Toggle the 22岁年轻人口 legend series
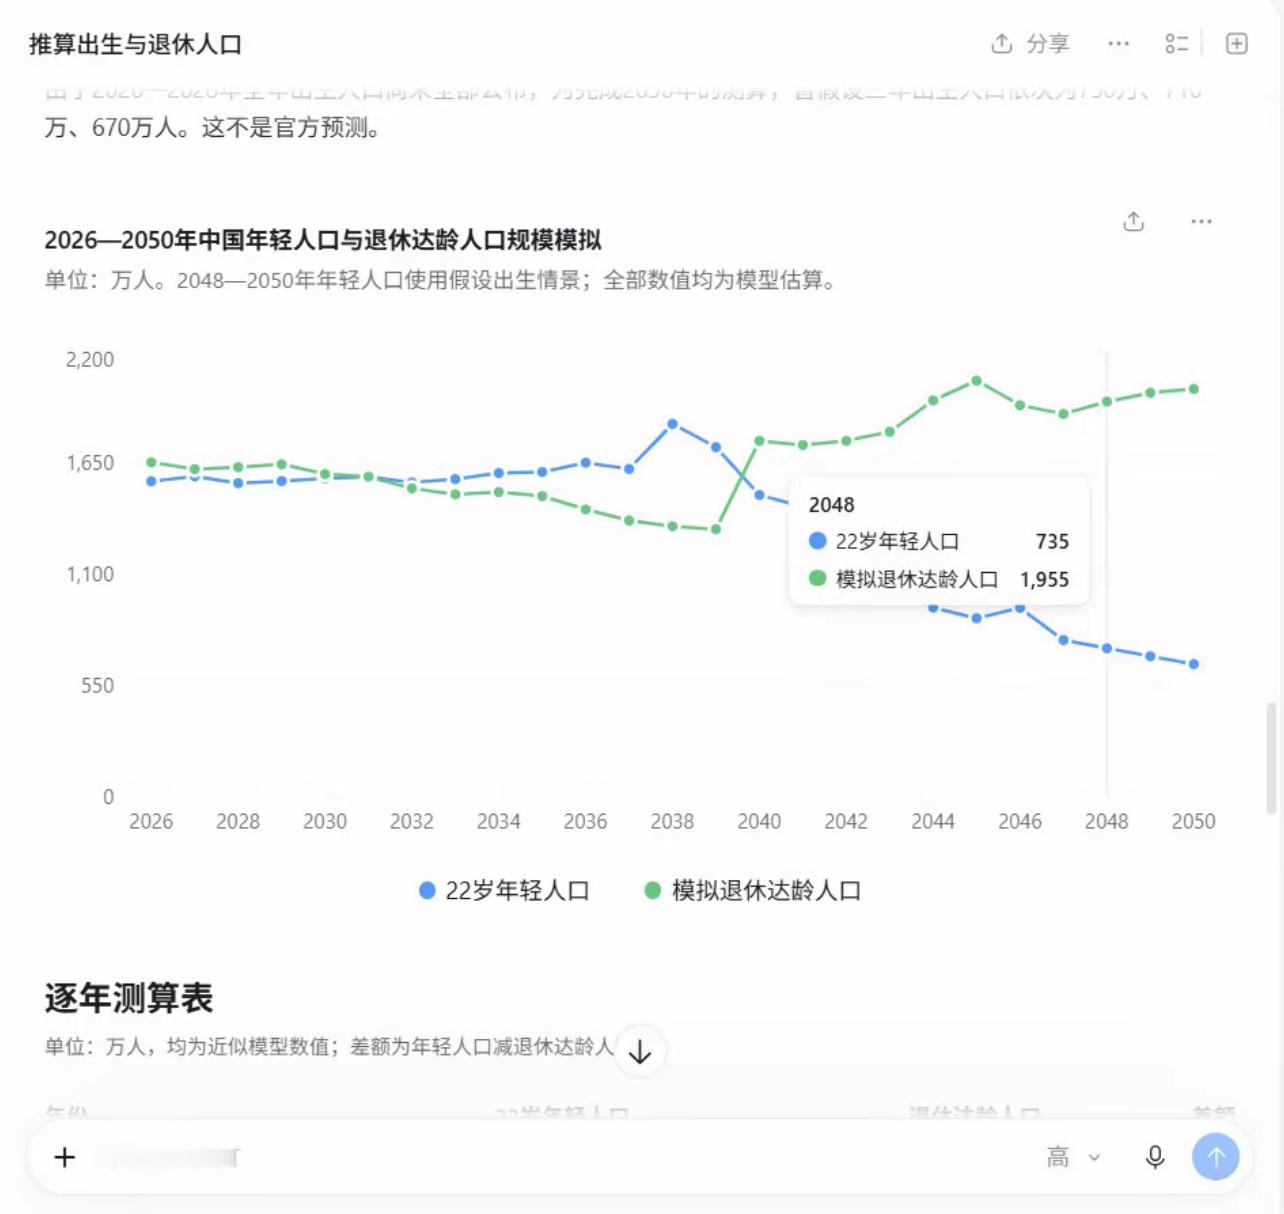The image size is (1284, 1214). pos(504,890)
